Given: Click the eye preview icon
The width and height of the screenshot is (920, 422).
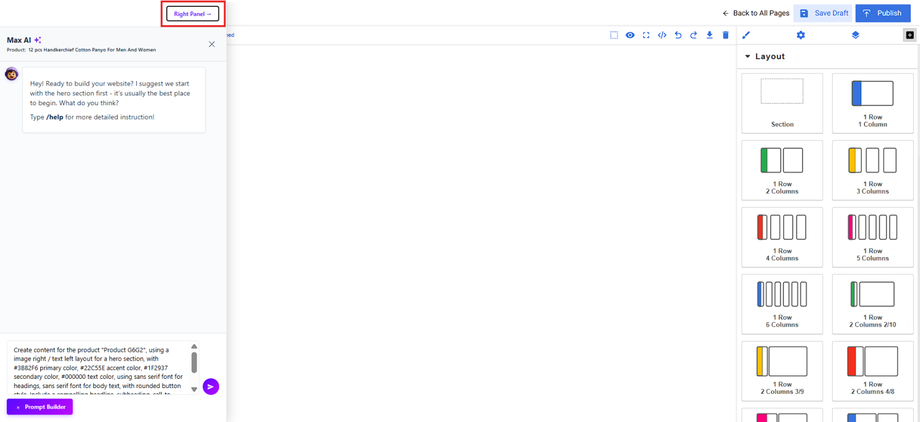Looking at the screenshot, I should click(x=630, y=35).
